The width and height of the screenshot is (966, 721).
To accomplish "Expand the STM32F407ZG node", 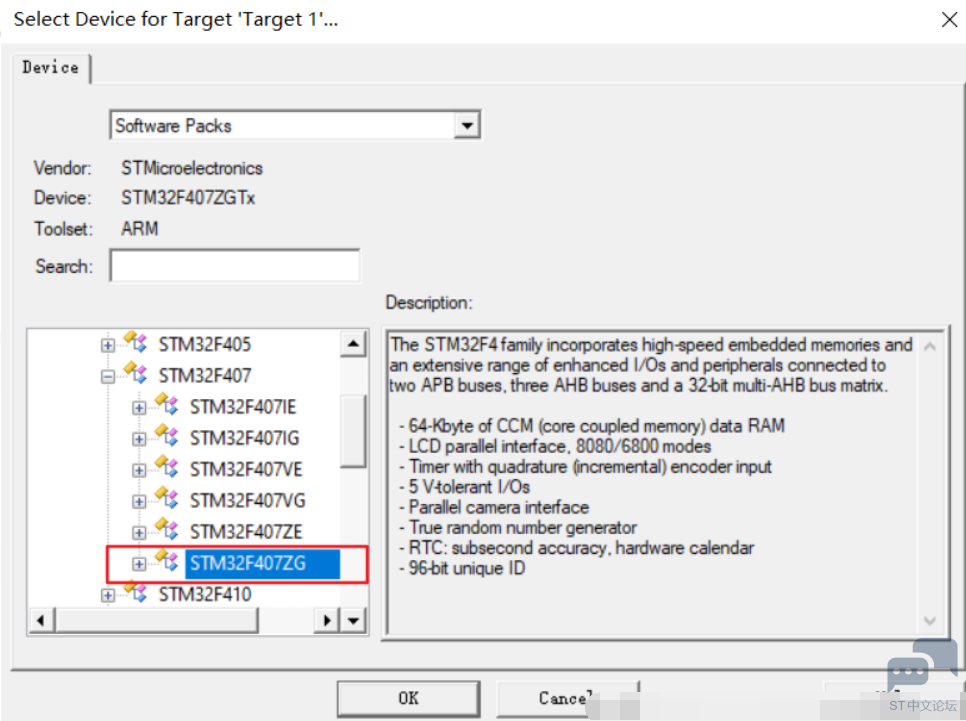I will (x=139, y=564).
